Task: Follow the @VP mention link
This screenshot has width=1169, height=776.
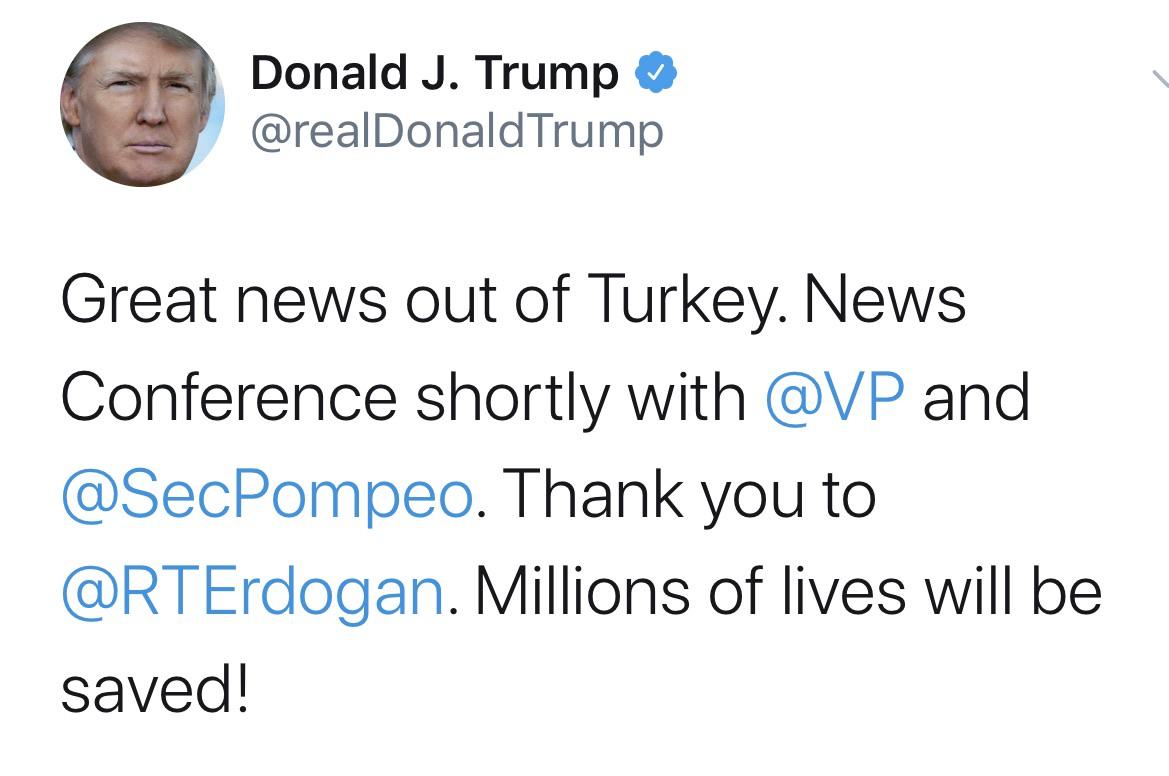Action: point(835,397)
